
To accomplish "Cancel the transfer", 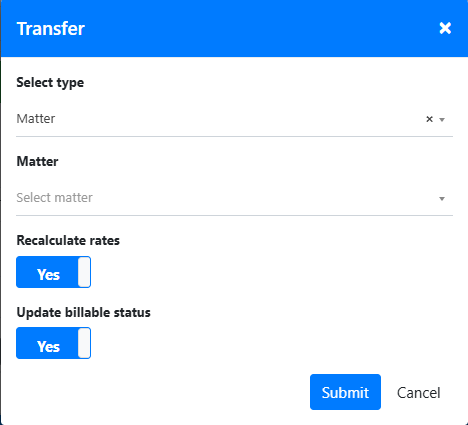I will pos(419,393).
